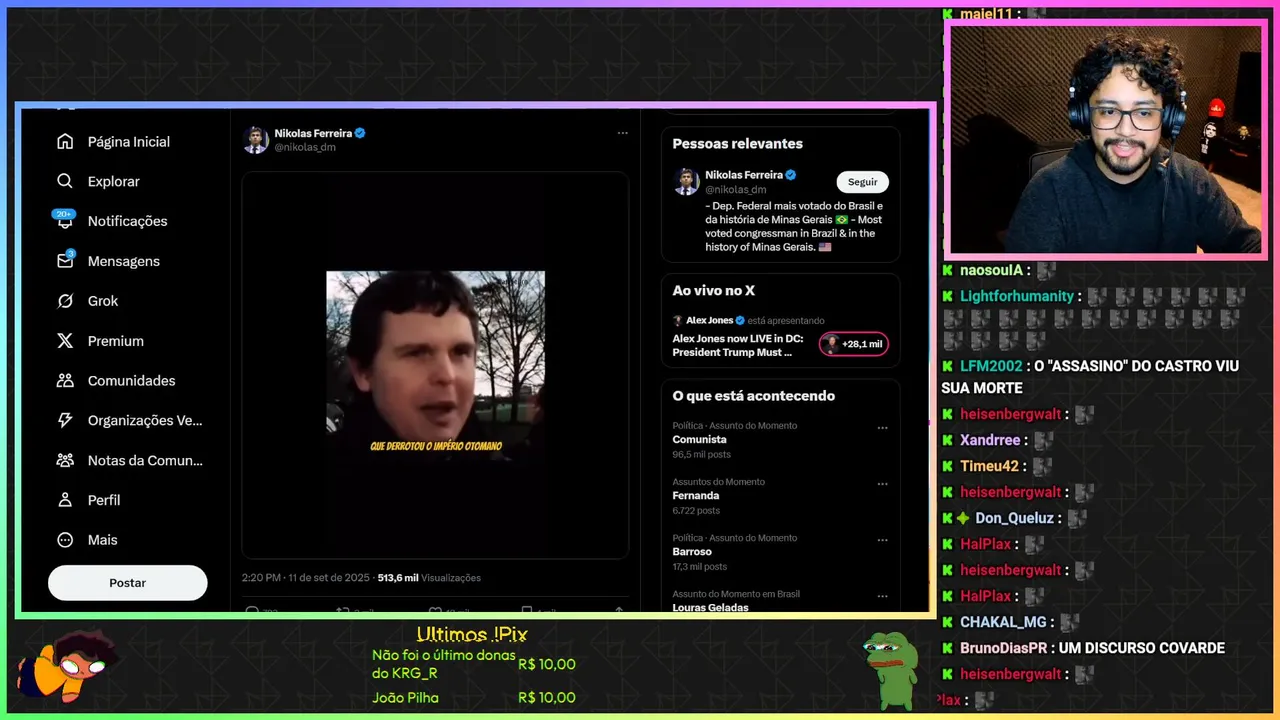Viewport: 1280px width, 720px height.
Task: Open the Página Inicial home icon
Action: coord(65,142)
